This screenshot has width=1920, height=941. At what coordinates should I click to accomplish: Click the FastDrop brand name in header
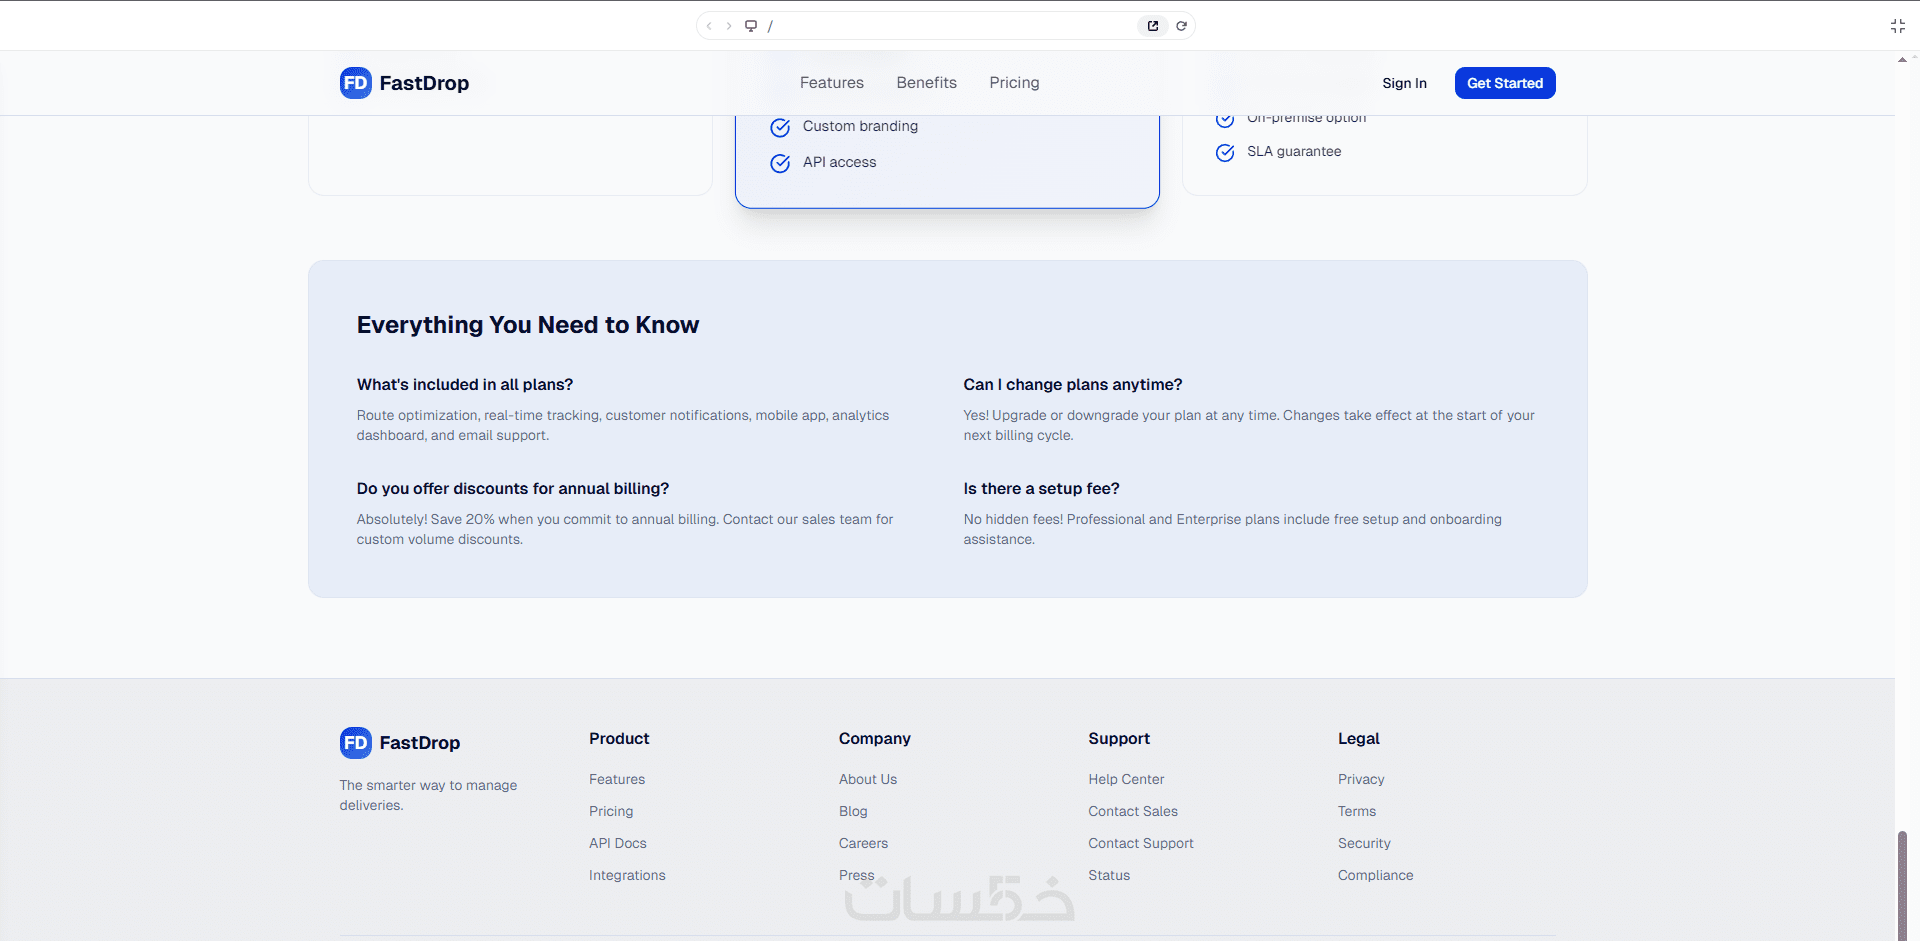pyautogui.click(x=424, y=83)
